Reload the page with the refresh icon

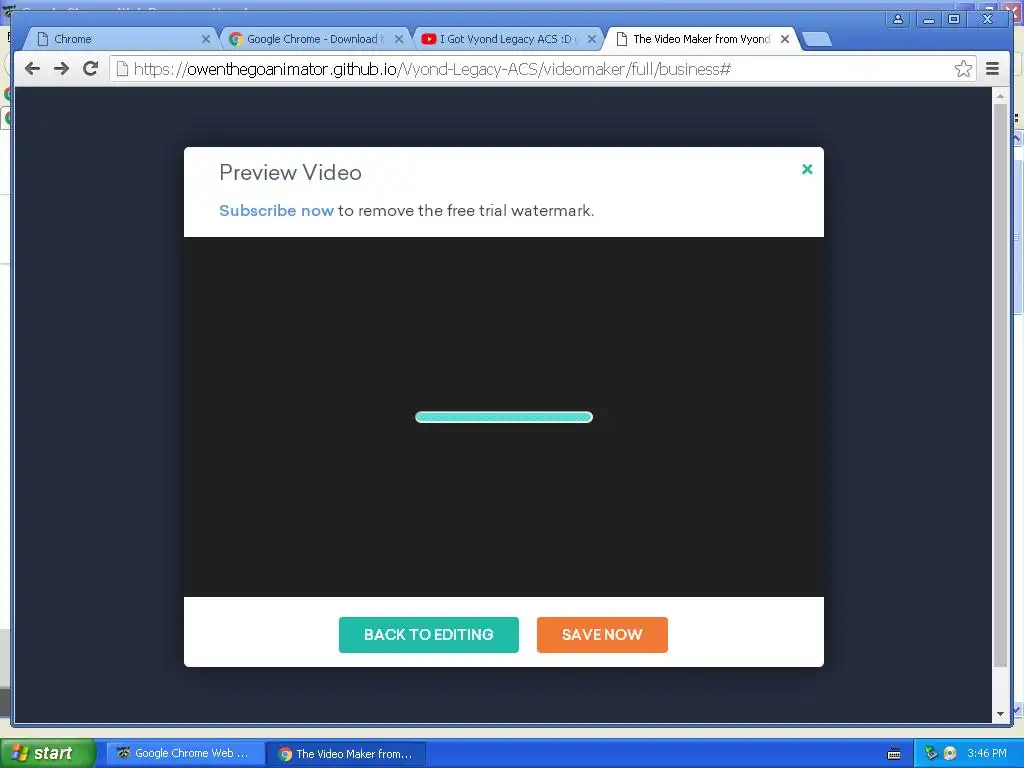[90, 69]
